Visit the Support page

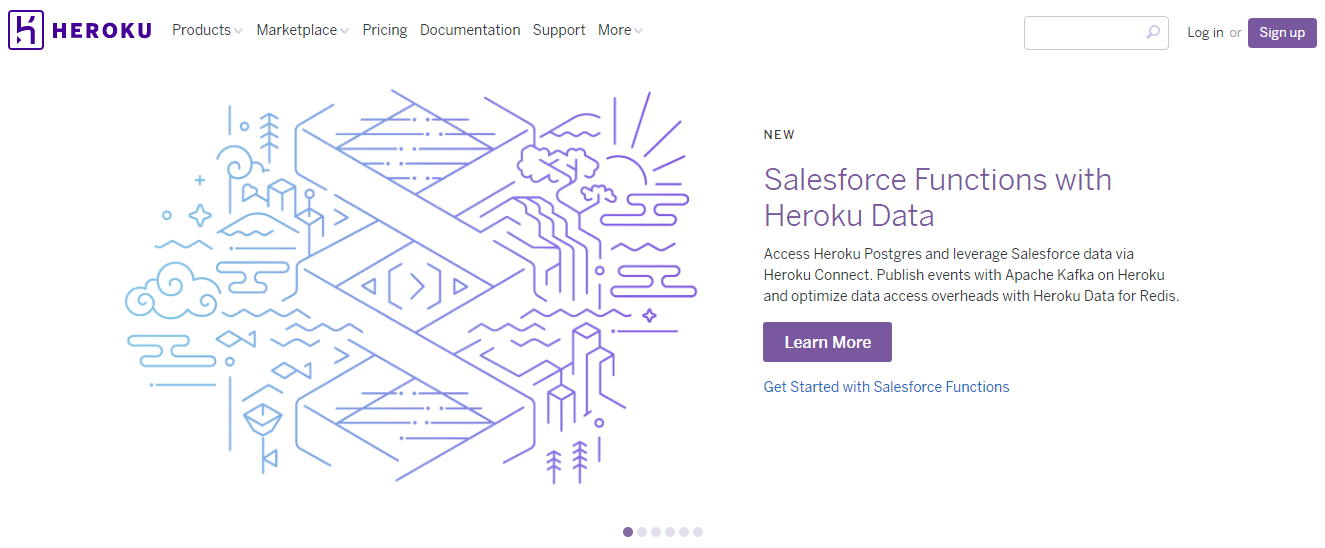[x=559, y=30]
